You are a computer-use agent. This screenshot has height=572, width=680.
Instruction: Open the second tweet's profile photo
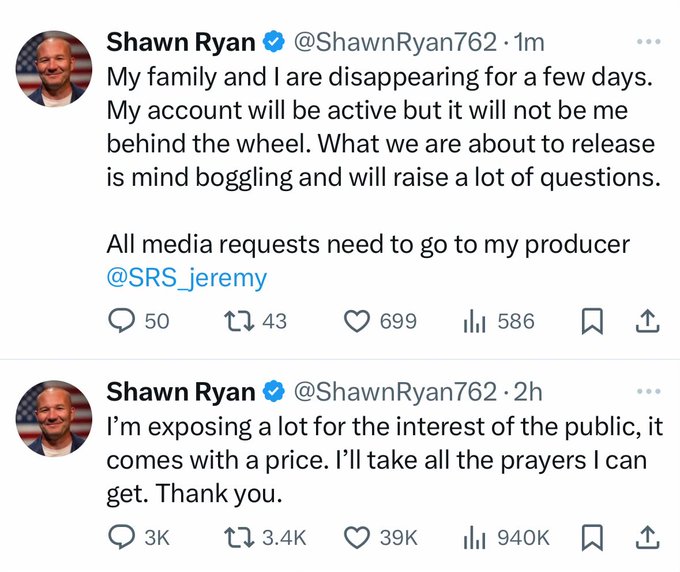click(55, 418)
